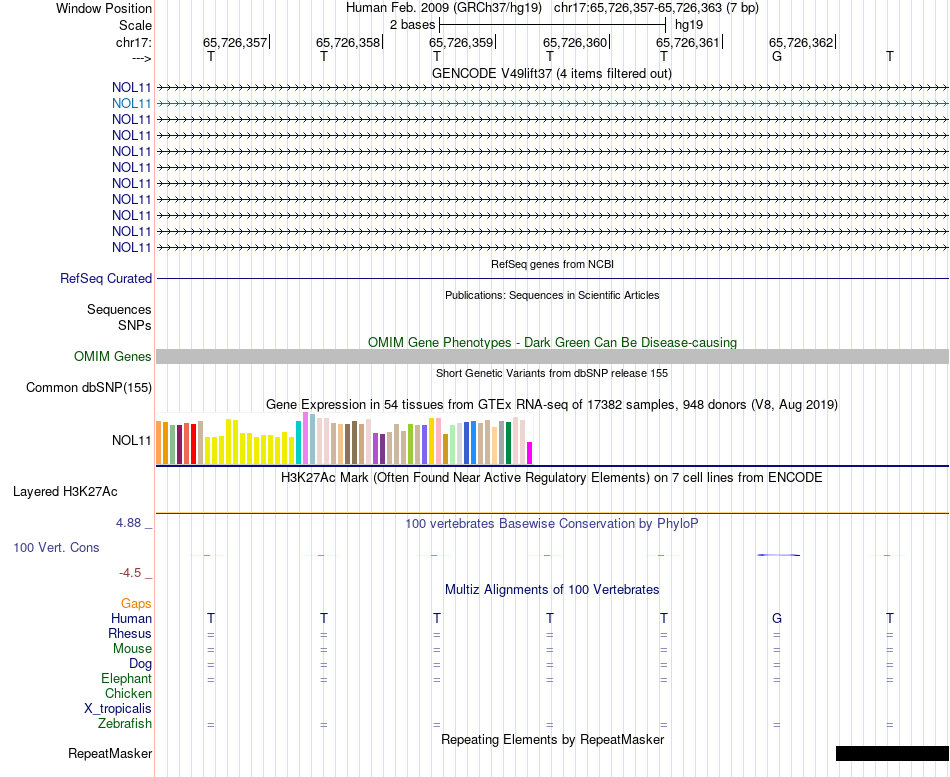Click the cyan bar in GTEx chart
Viewport: 950px width, 777px height.
298,442
